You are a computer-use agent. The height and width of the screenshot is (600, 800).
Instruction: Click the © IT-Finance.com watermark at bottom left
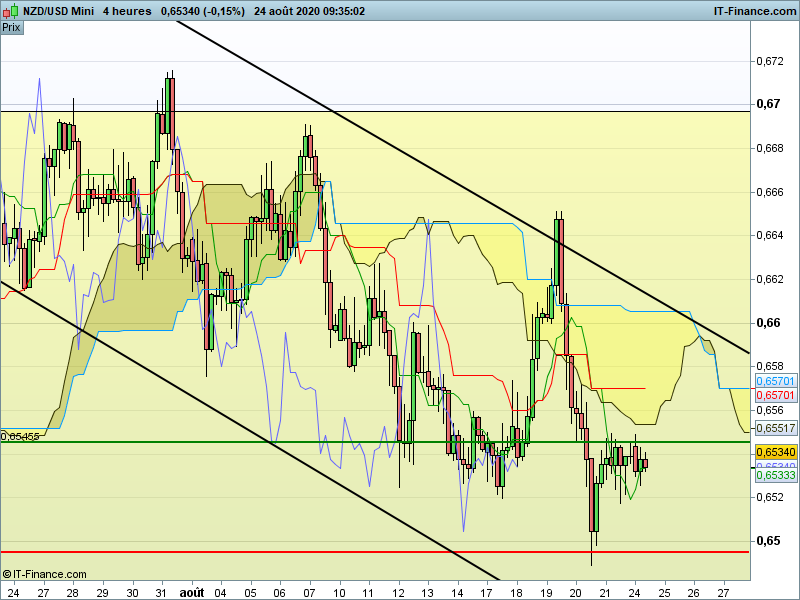click(45, 574)
